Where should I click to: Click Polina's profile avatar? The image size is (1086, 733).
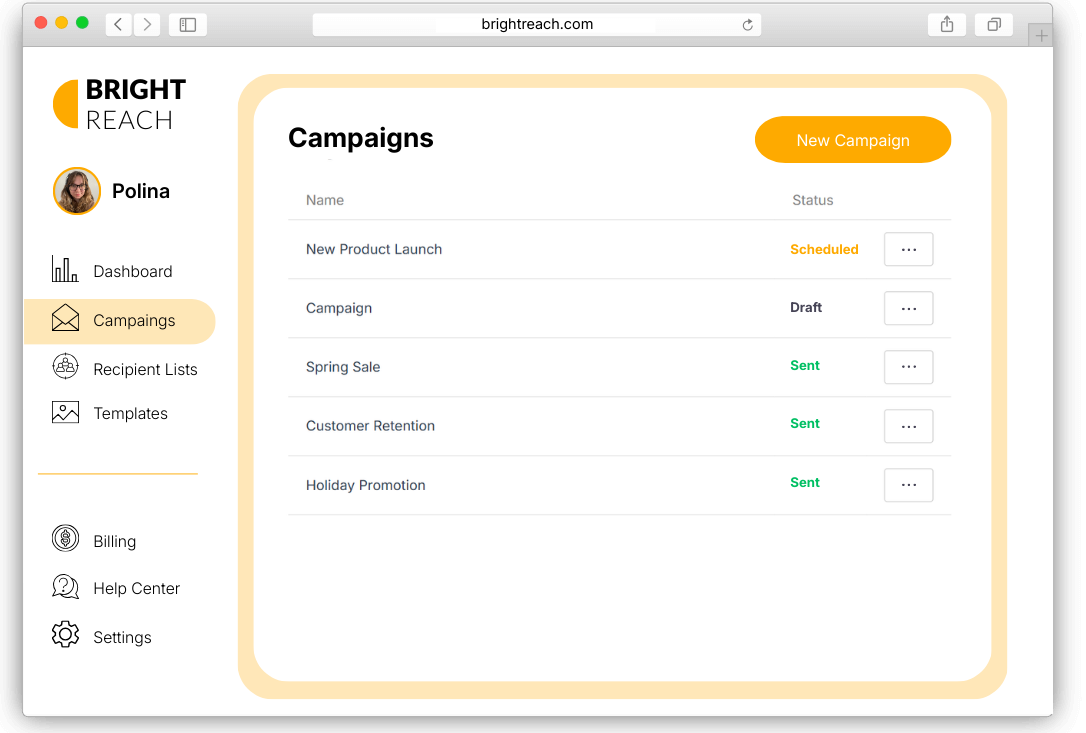tap(77, 190)
